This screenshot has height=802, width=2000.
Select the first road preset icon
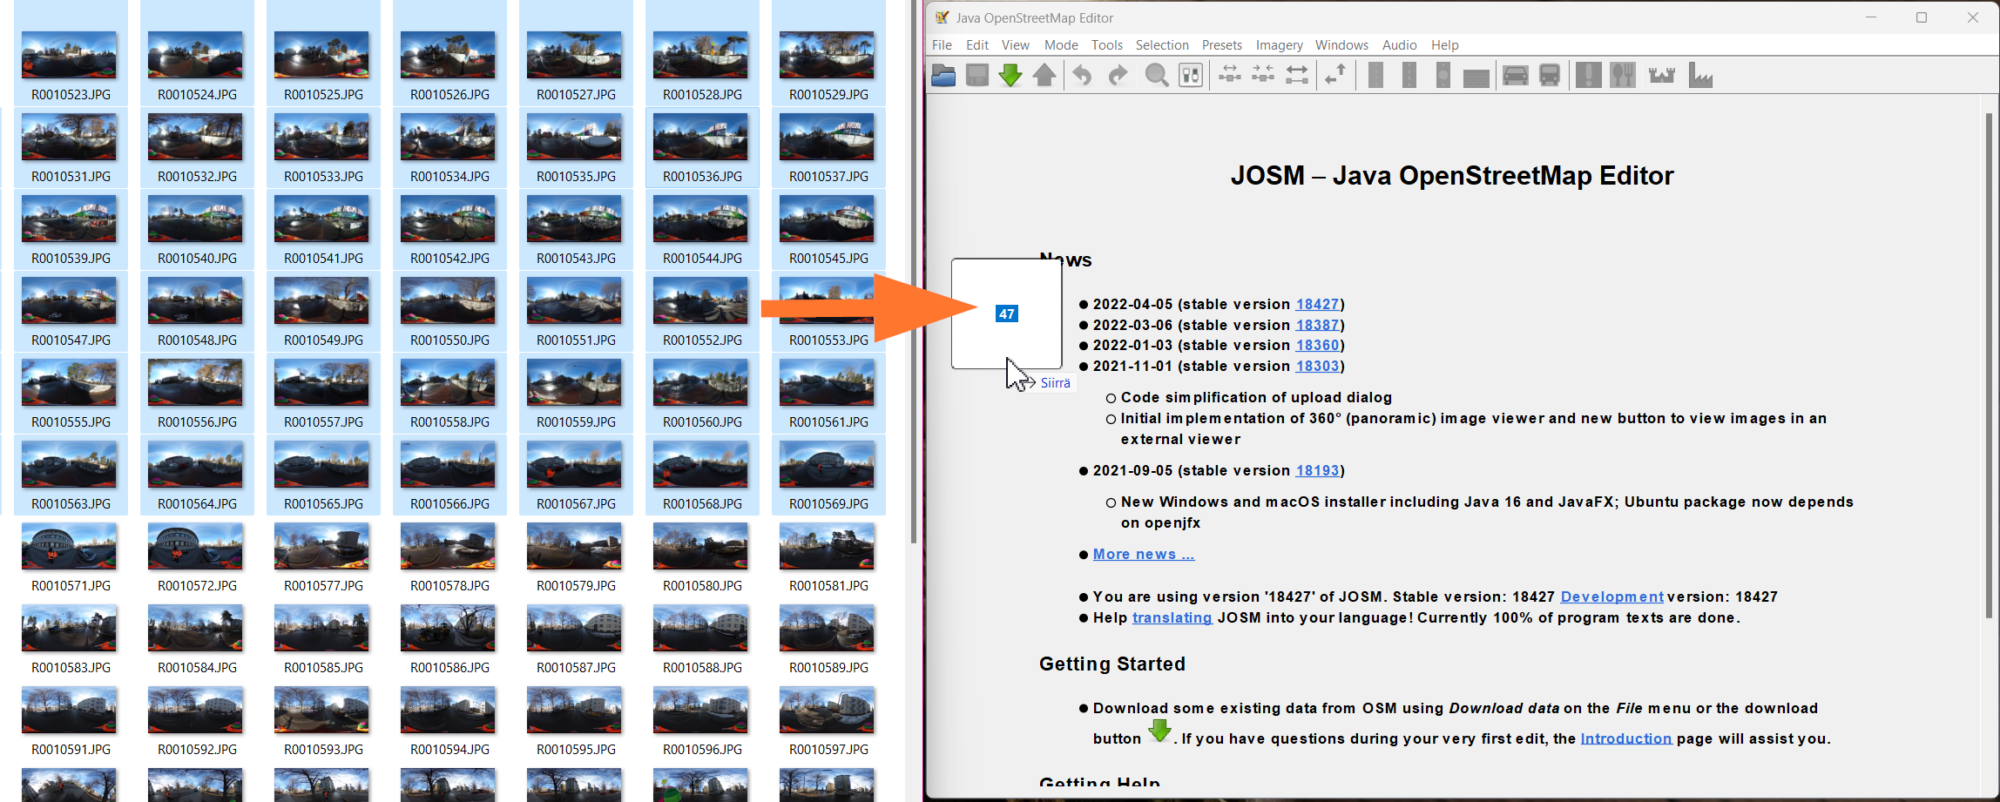point(1376,75)
